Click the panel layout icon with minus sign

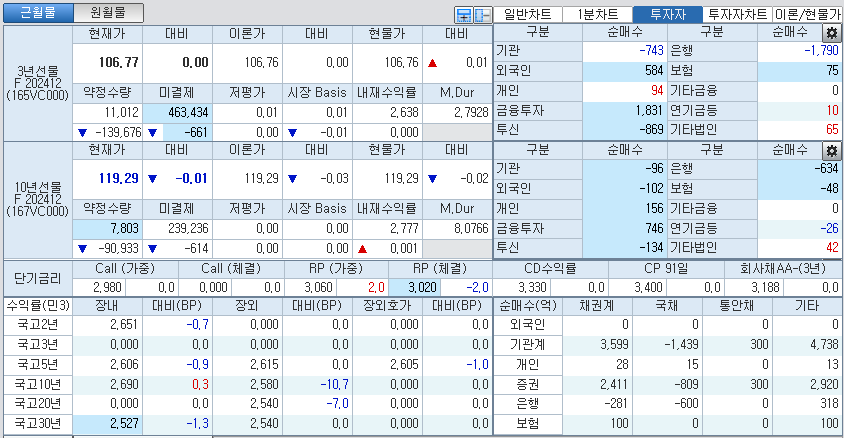pyautogui.click(x=482, y=15)
